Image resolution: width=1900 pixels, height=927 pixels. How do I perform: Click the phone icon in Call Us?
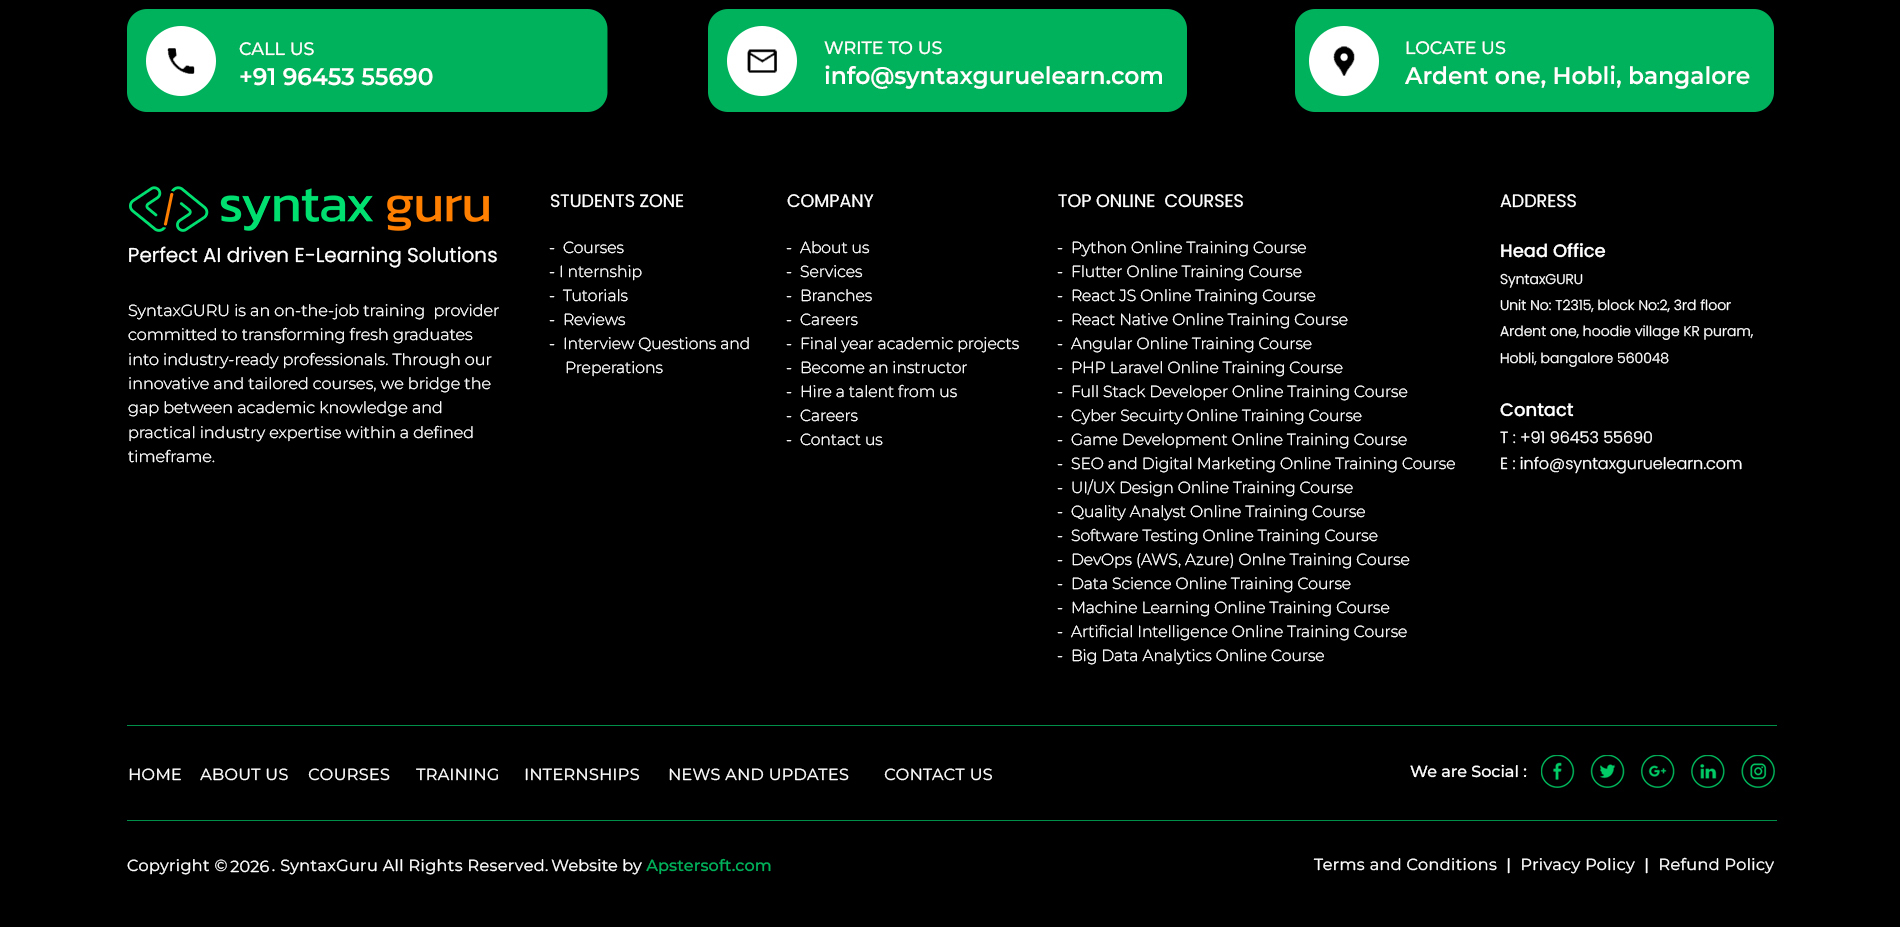[x=181, y=61]
